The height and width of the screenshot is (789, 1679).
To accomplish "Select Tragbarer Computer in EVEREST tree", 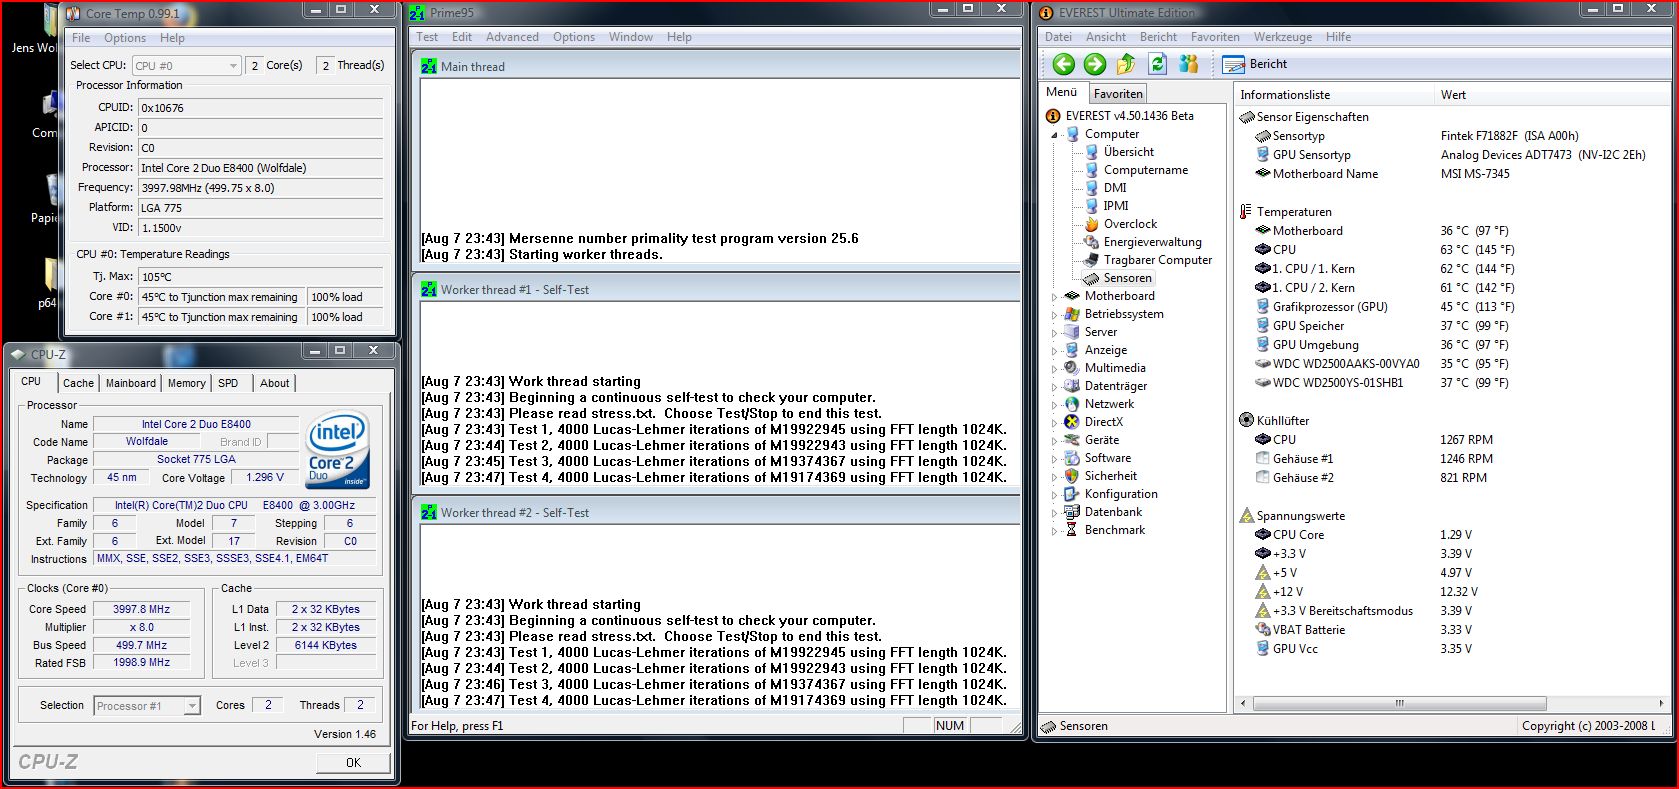I will click(1157, 260).
